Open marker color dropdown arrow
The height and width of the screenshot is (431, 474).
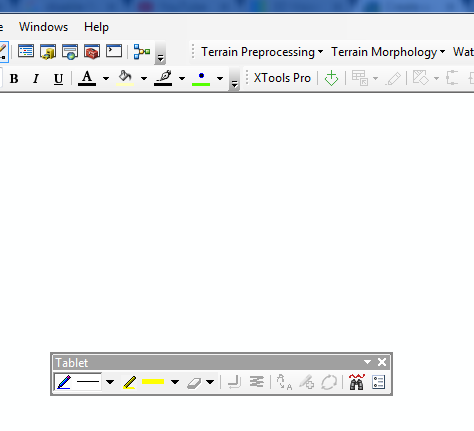220,79
